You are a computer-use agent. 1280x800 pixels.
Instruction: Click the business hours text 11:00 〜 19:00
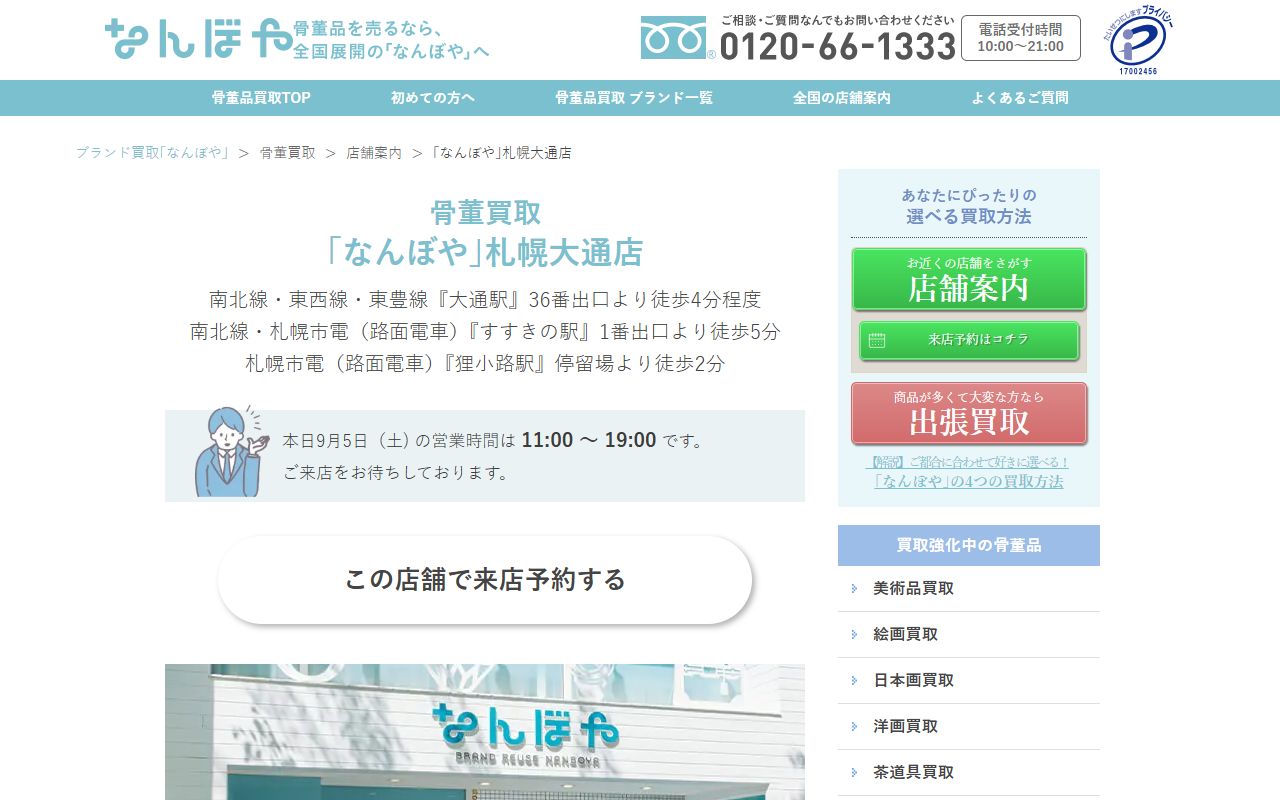pyautogui.click(x=589, y=440)
